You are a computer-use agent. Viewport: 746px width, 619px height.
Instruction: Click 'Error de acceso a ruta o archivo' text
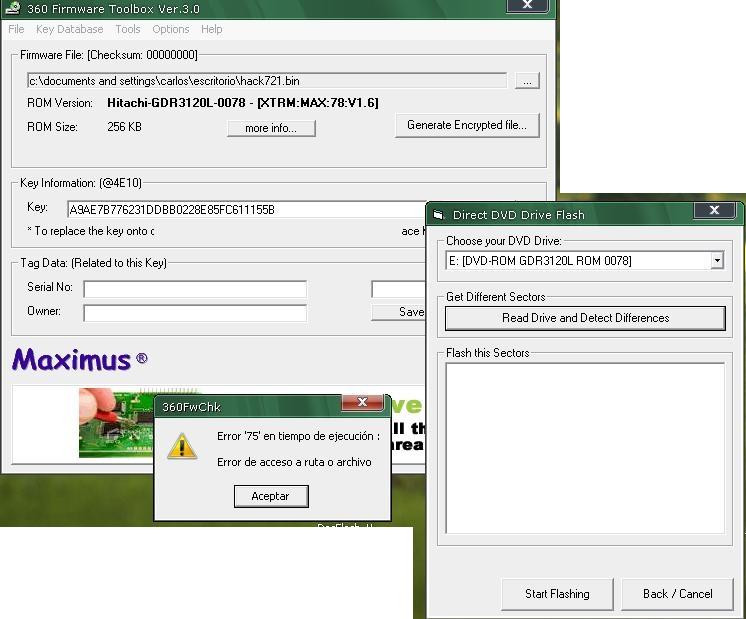tap(294, 462)
